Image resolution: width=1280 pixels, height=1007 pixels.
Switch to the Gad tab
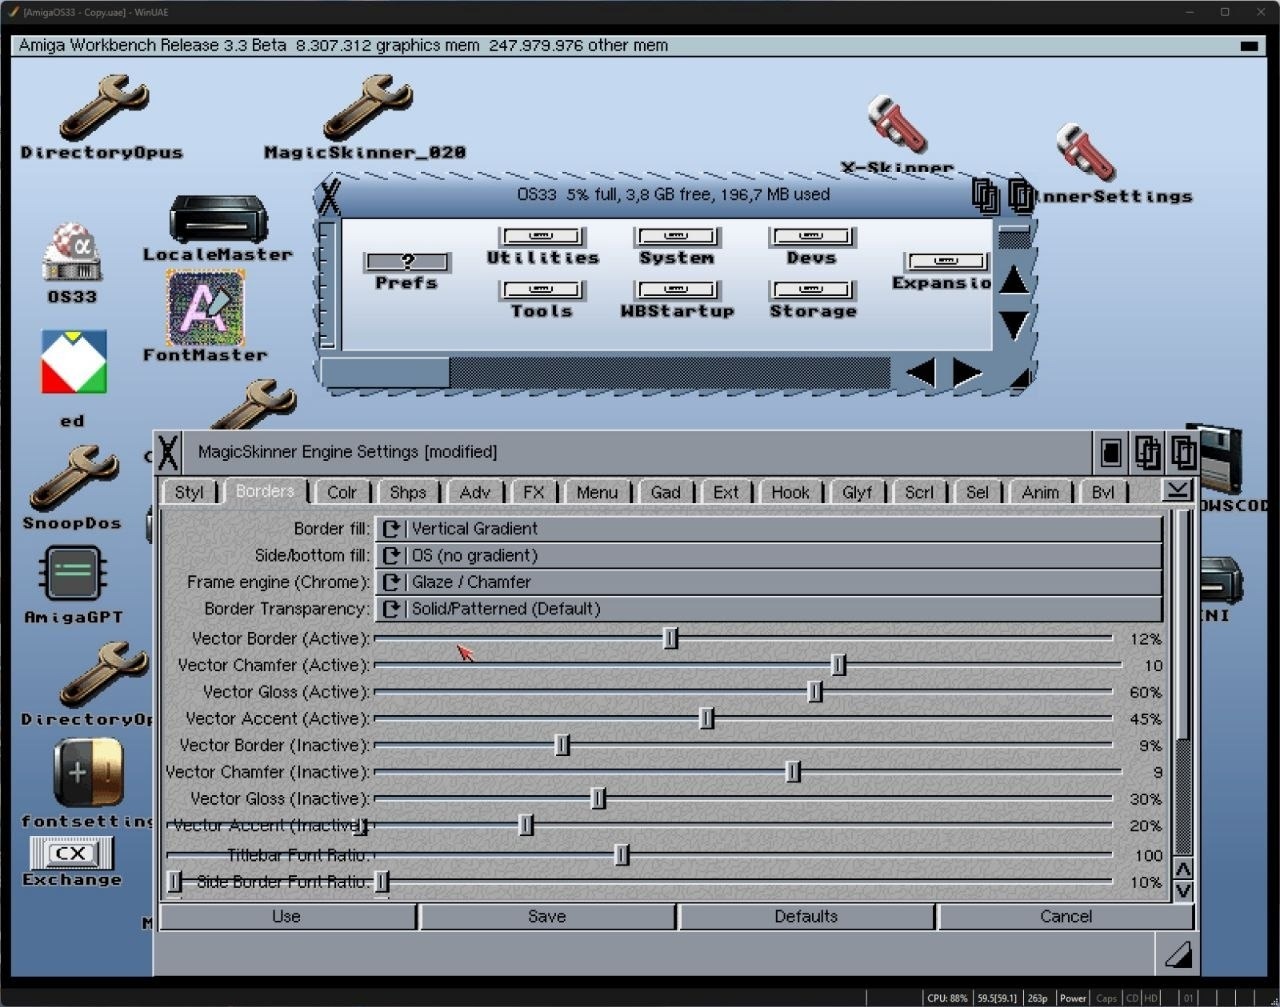tap(666, 492)
